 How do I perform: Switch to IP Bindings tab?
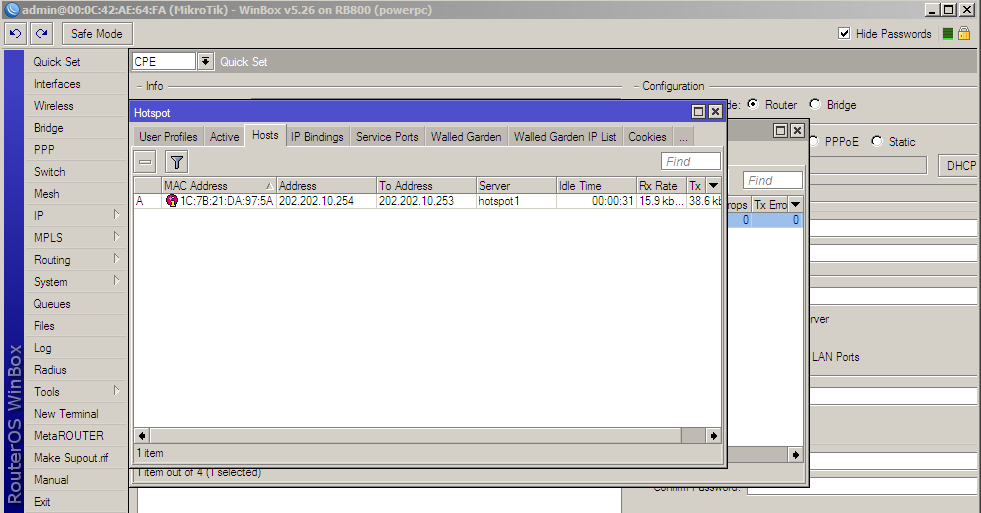[x=317, y=136]
